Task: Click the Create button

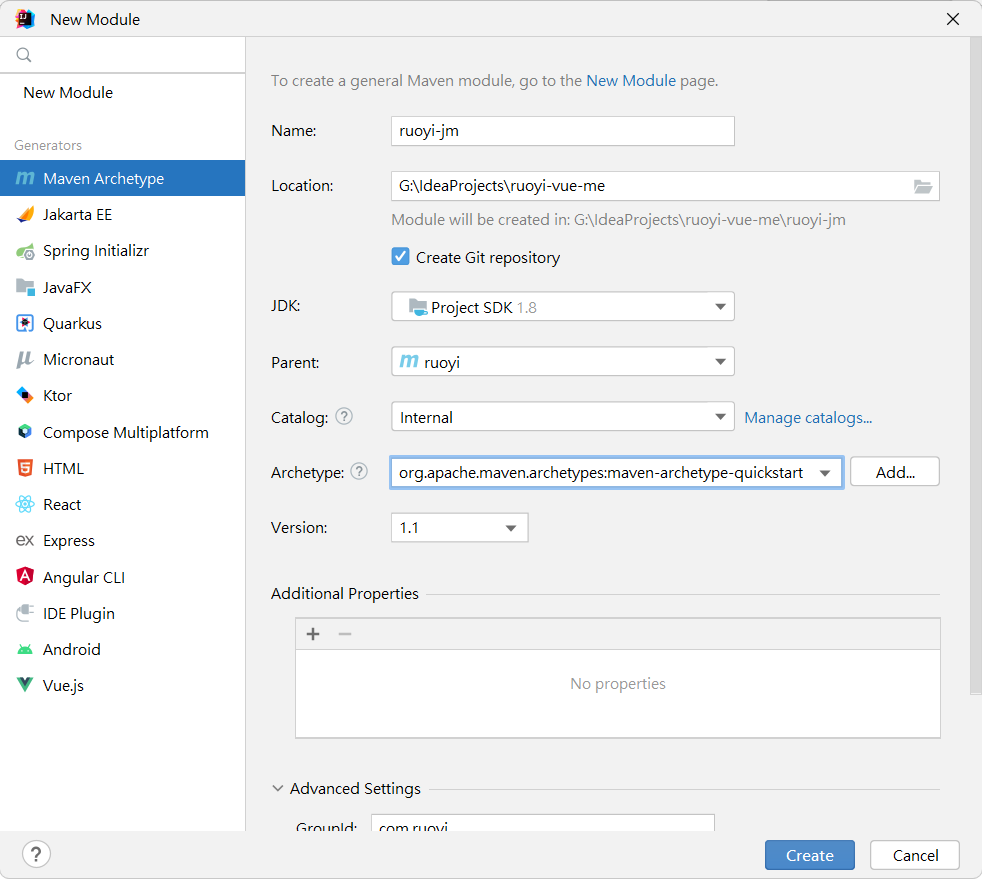Action: (809, 856)
